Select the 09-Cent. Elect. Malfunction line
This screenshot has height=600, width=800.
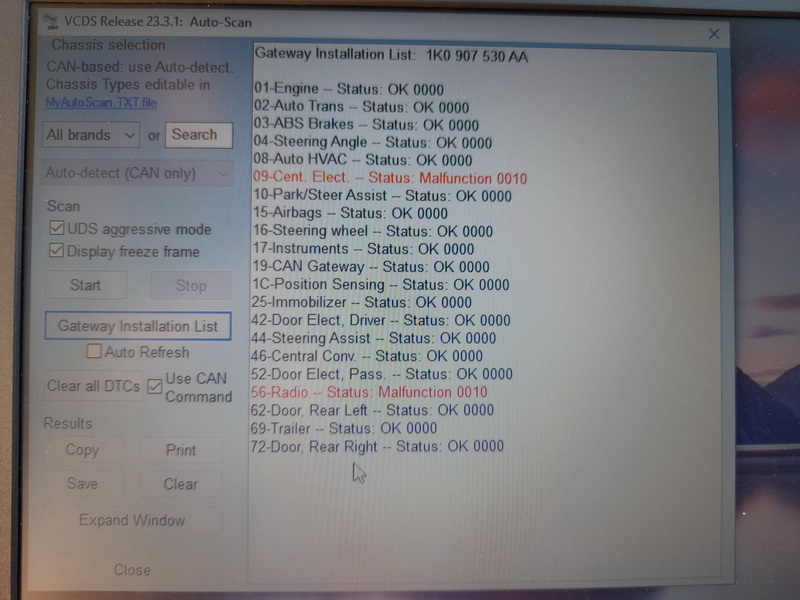[390, 178]
